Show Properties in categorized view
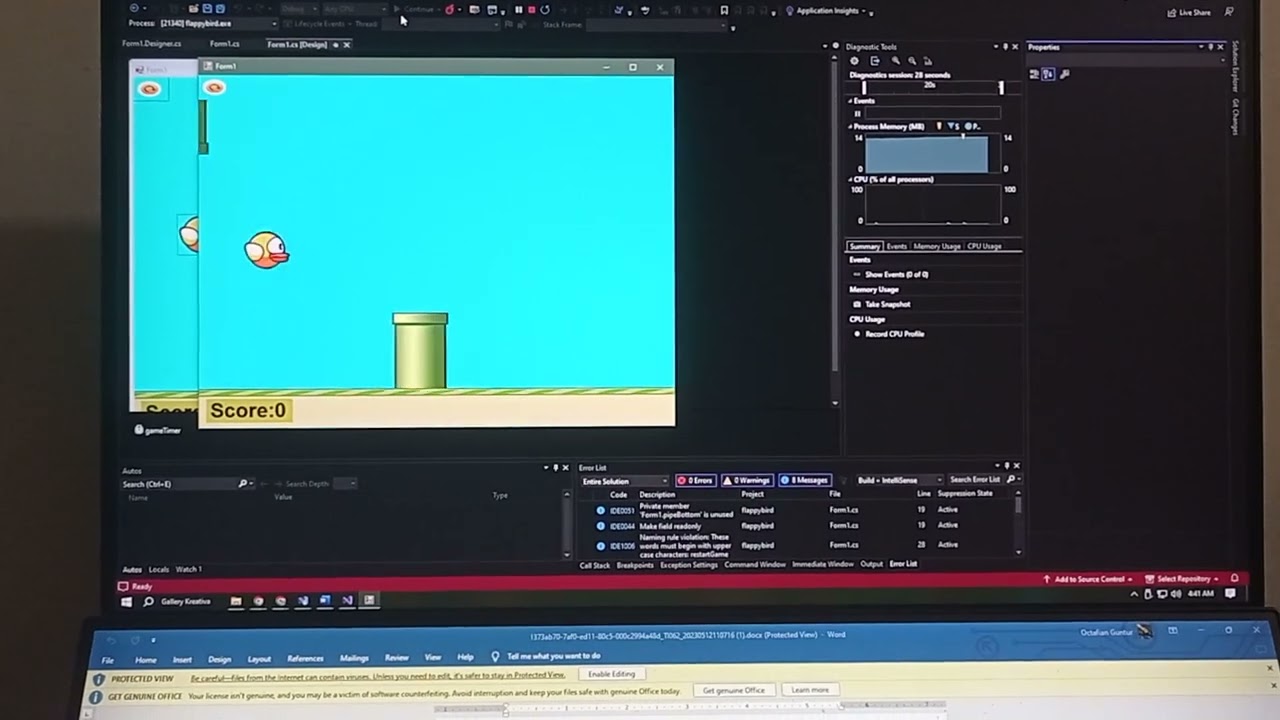The height and width of the screenshot is (720, 1280). [1034, 74]
